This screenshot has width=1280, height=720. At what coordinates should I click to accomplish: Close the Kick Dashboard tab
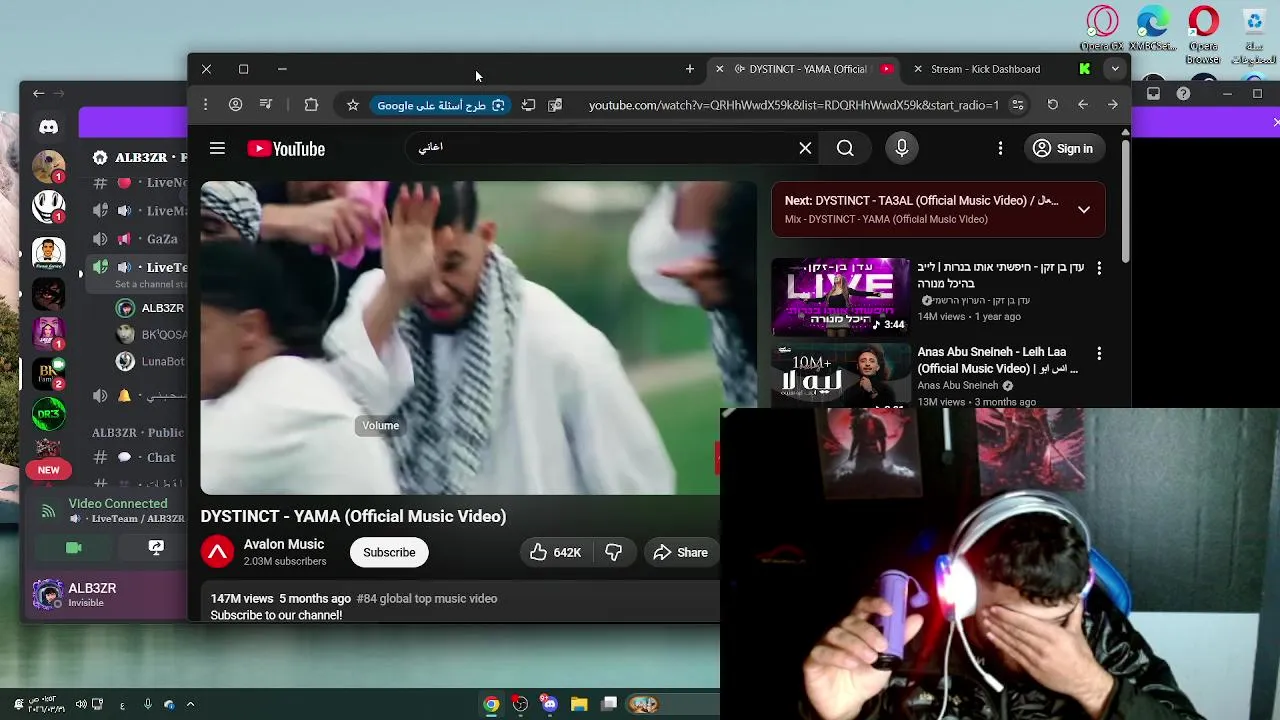click(918, 69)
